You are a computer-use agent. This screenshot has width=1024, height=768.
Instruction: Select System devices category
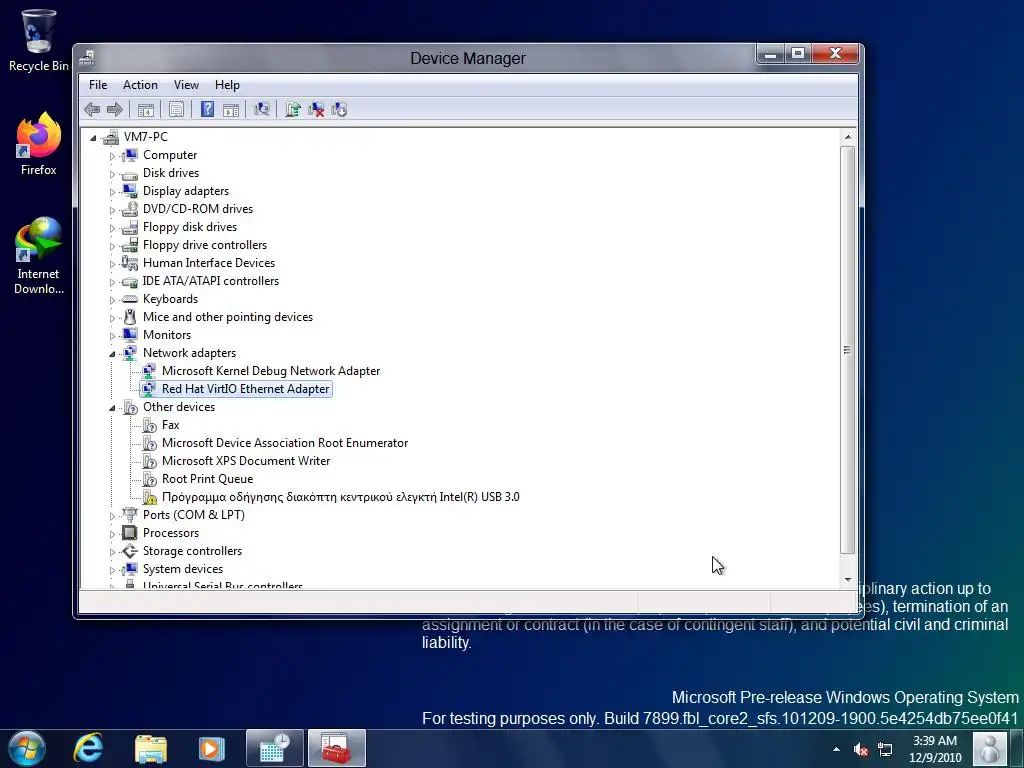point(183,569)
